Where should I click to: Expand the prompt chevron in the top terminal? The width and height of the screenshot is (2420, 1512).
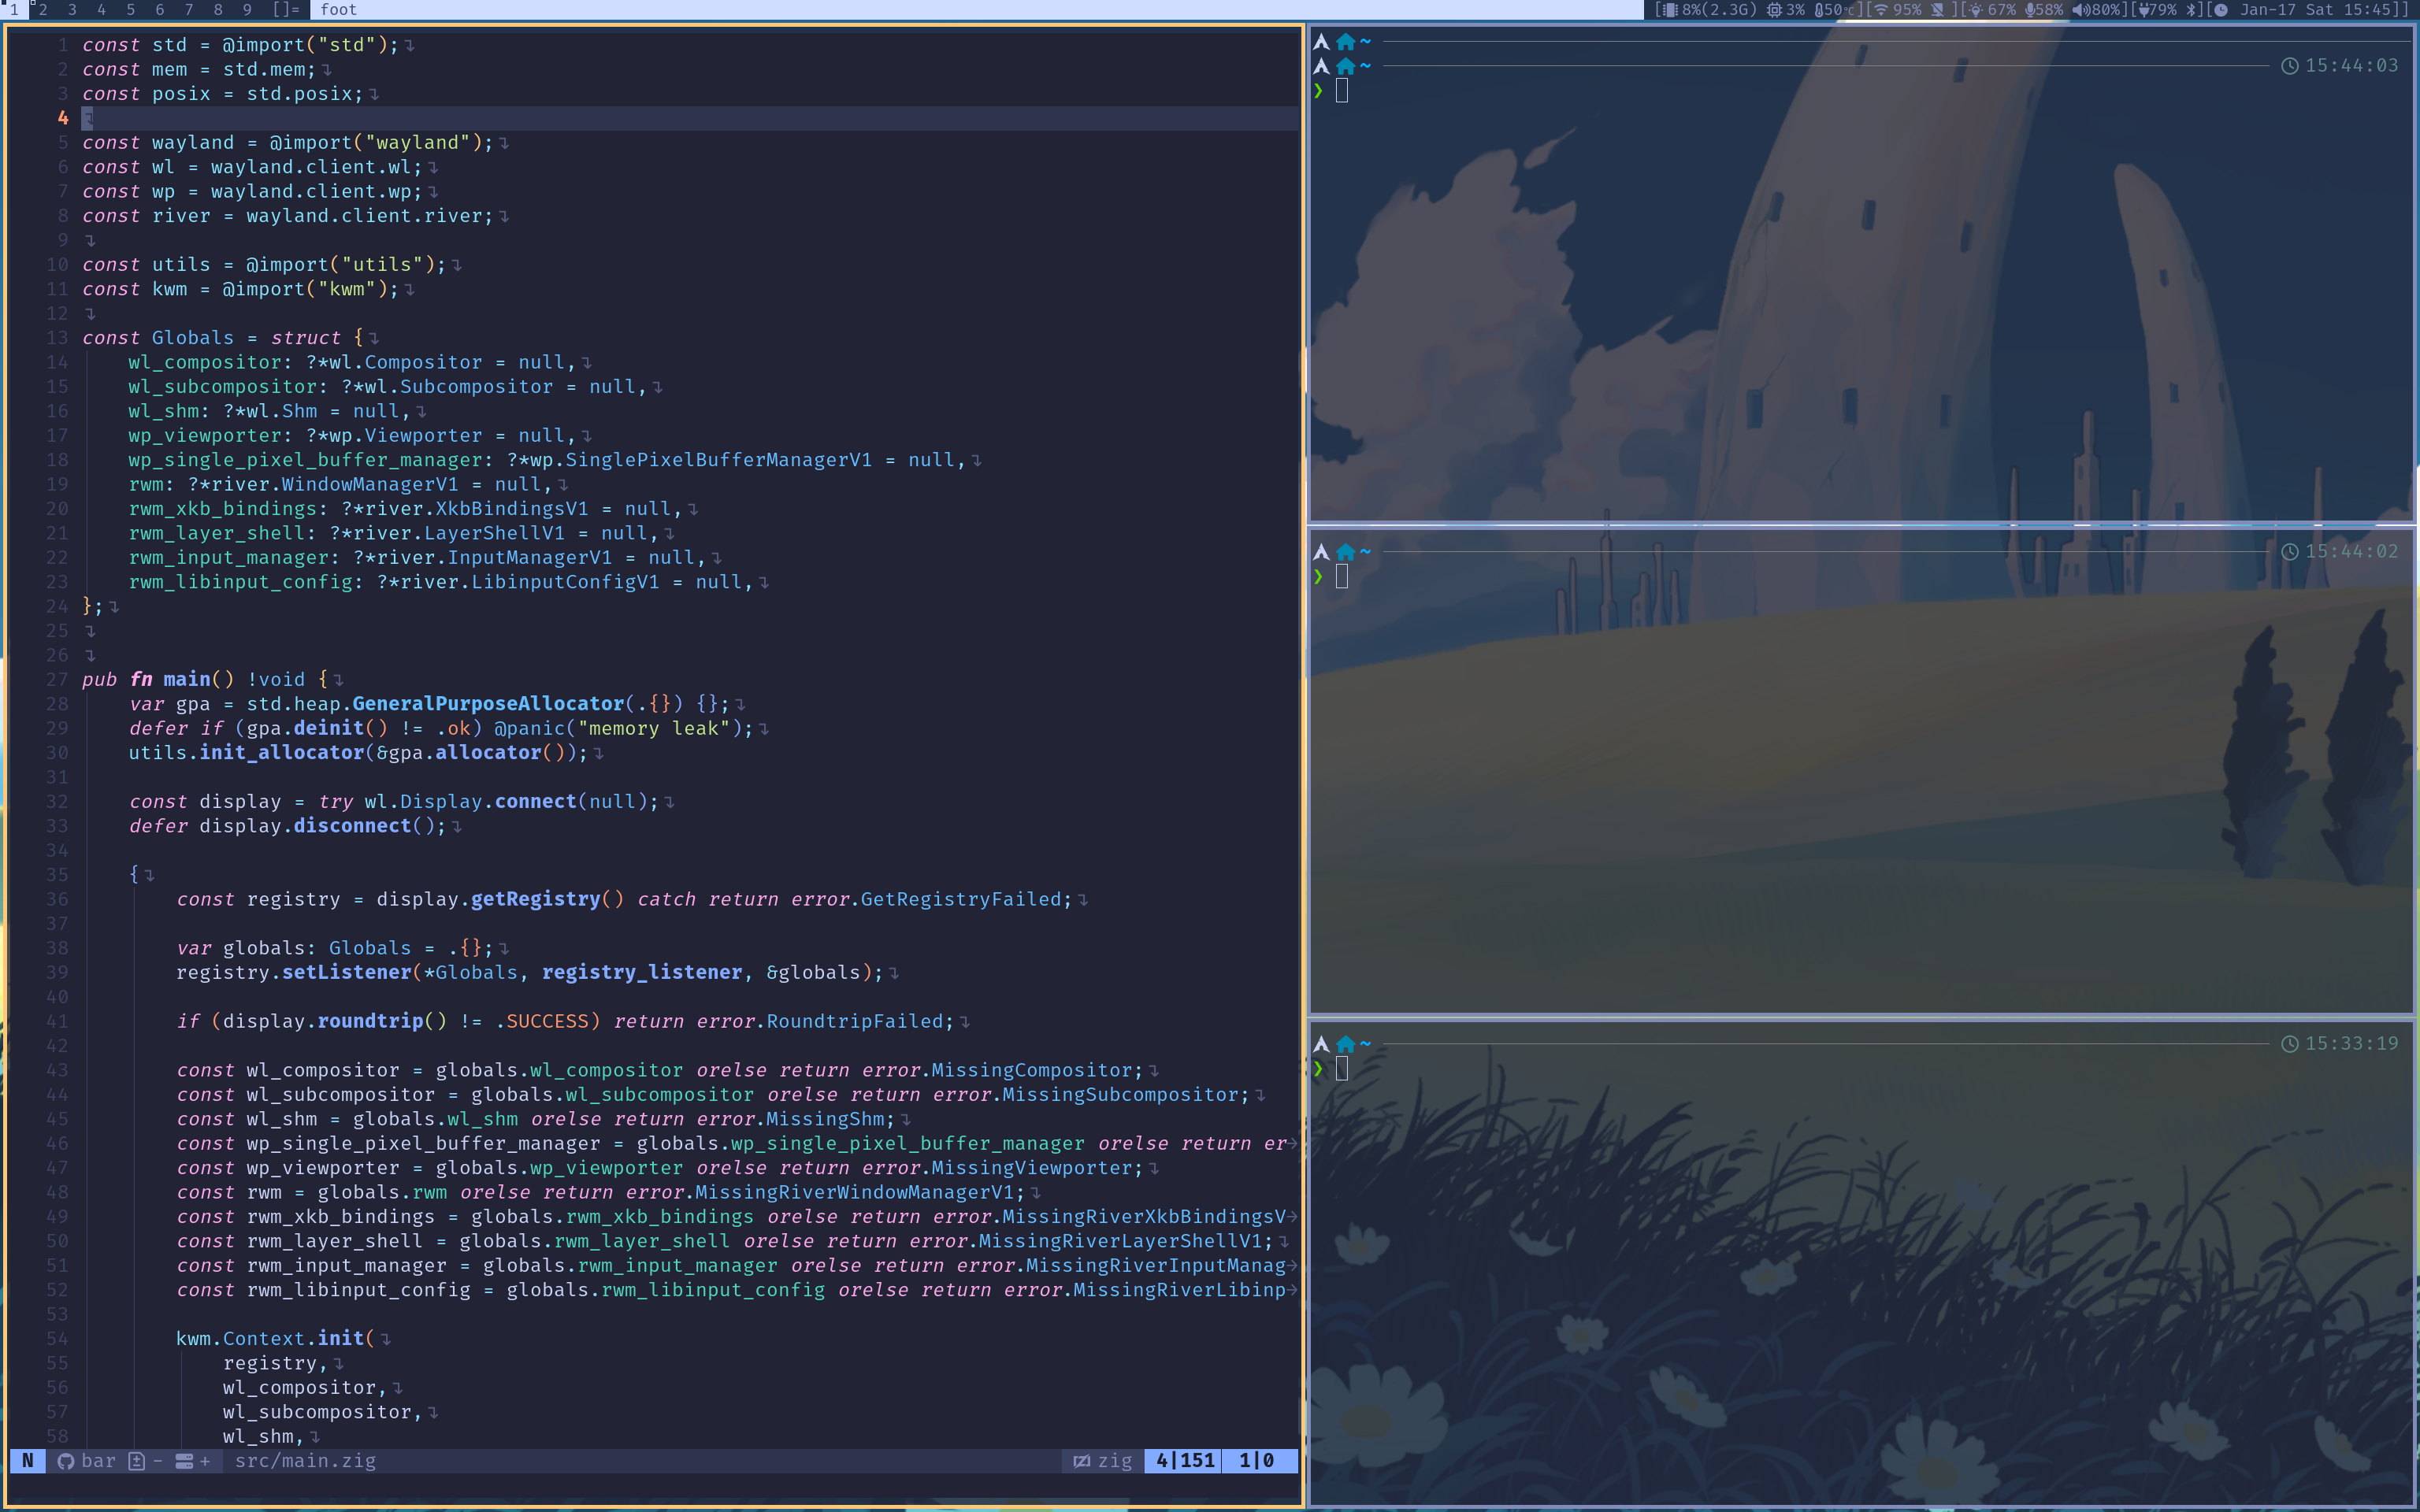[x=1320, y=90]
